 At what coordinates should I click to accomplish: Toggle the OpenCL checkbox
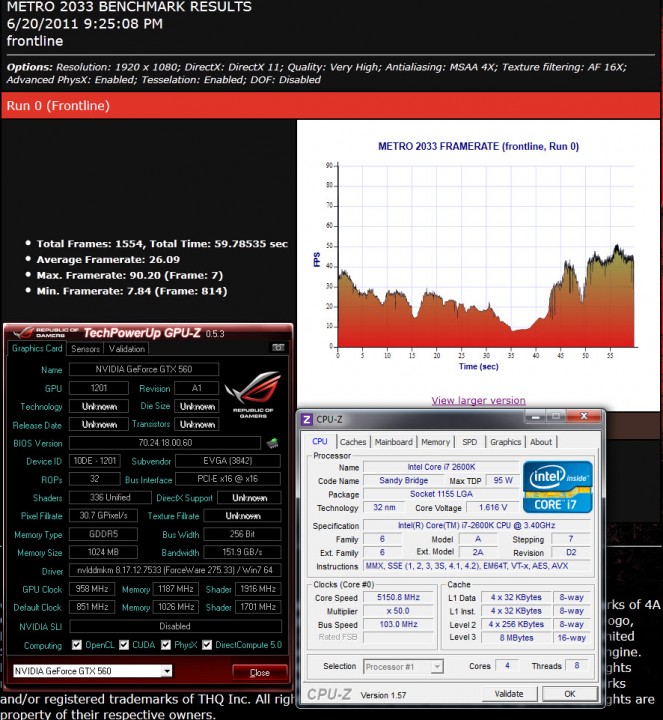[x=77, y=645]
